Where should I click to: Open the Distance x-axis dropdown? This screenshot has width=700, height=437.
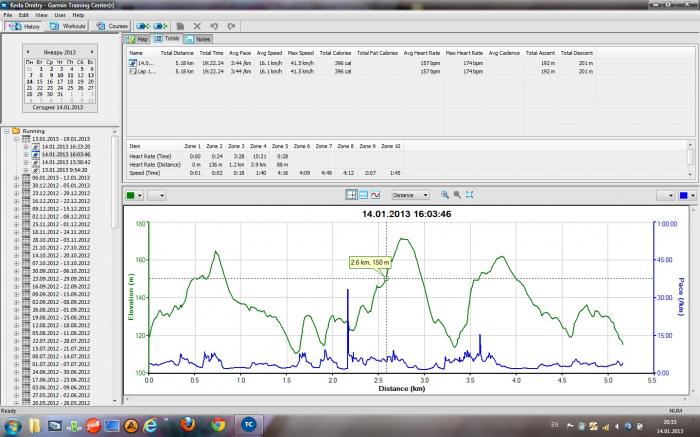410,195
